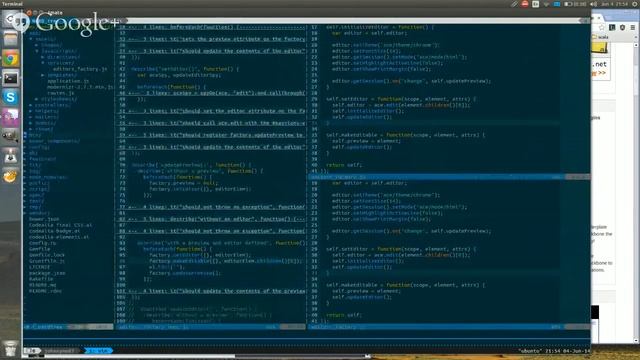
Task: Switch to the highlighted vim tmux window tab
Action: point(98,351)
